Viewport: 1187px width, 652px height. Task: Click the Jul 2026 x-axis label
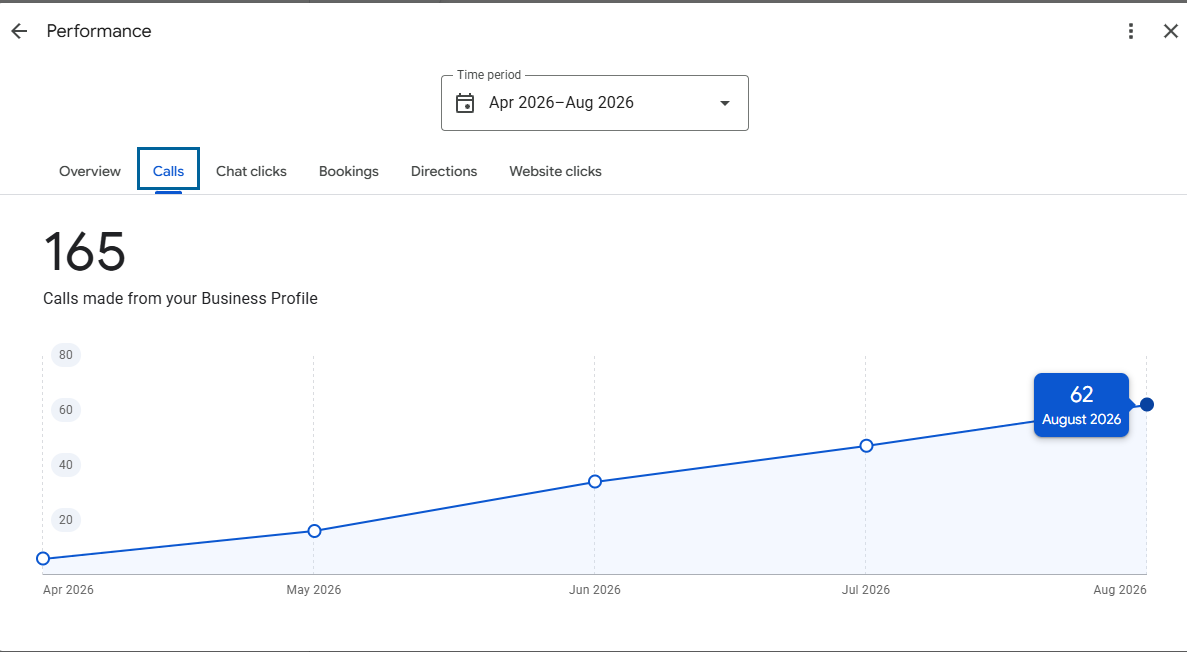click(866, 590)
